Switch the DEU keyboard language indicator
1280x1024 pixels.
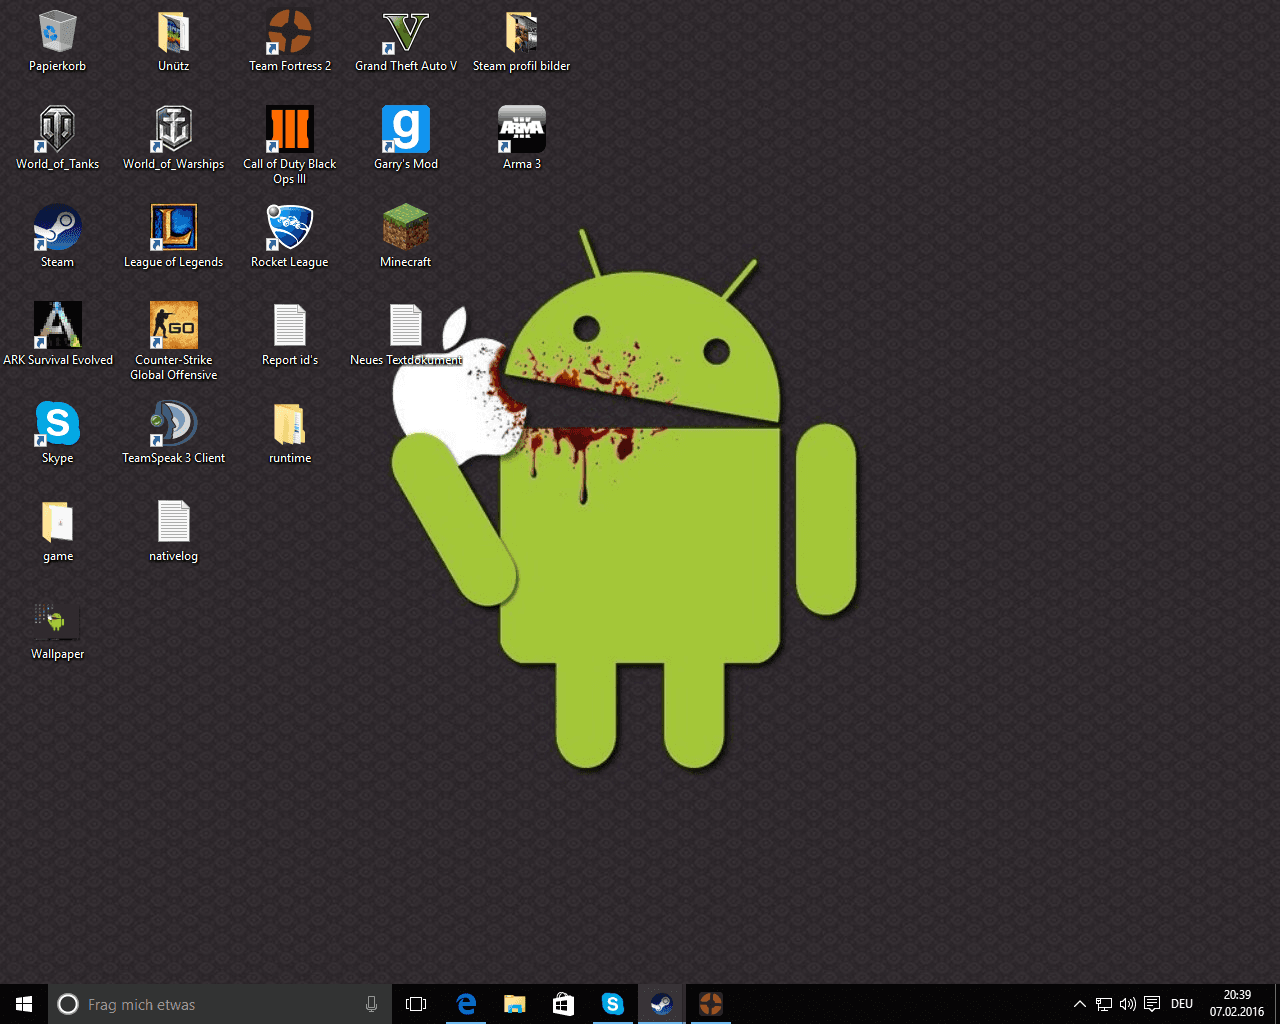[x=1182, y=1004]
